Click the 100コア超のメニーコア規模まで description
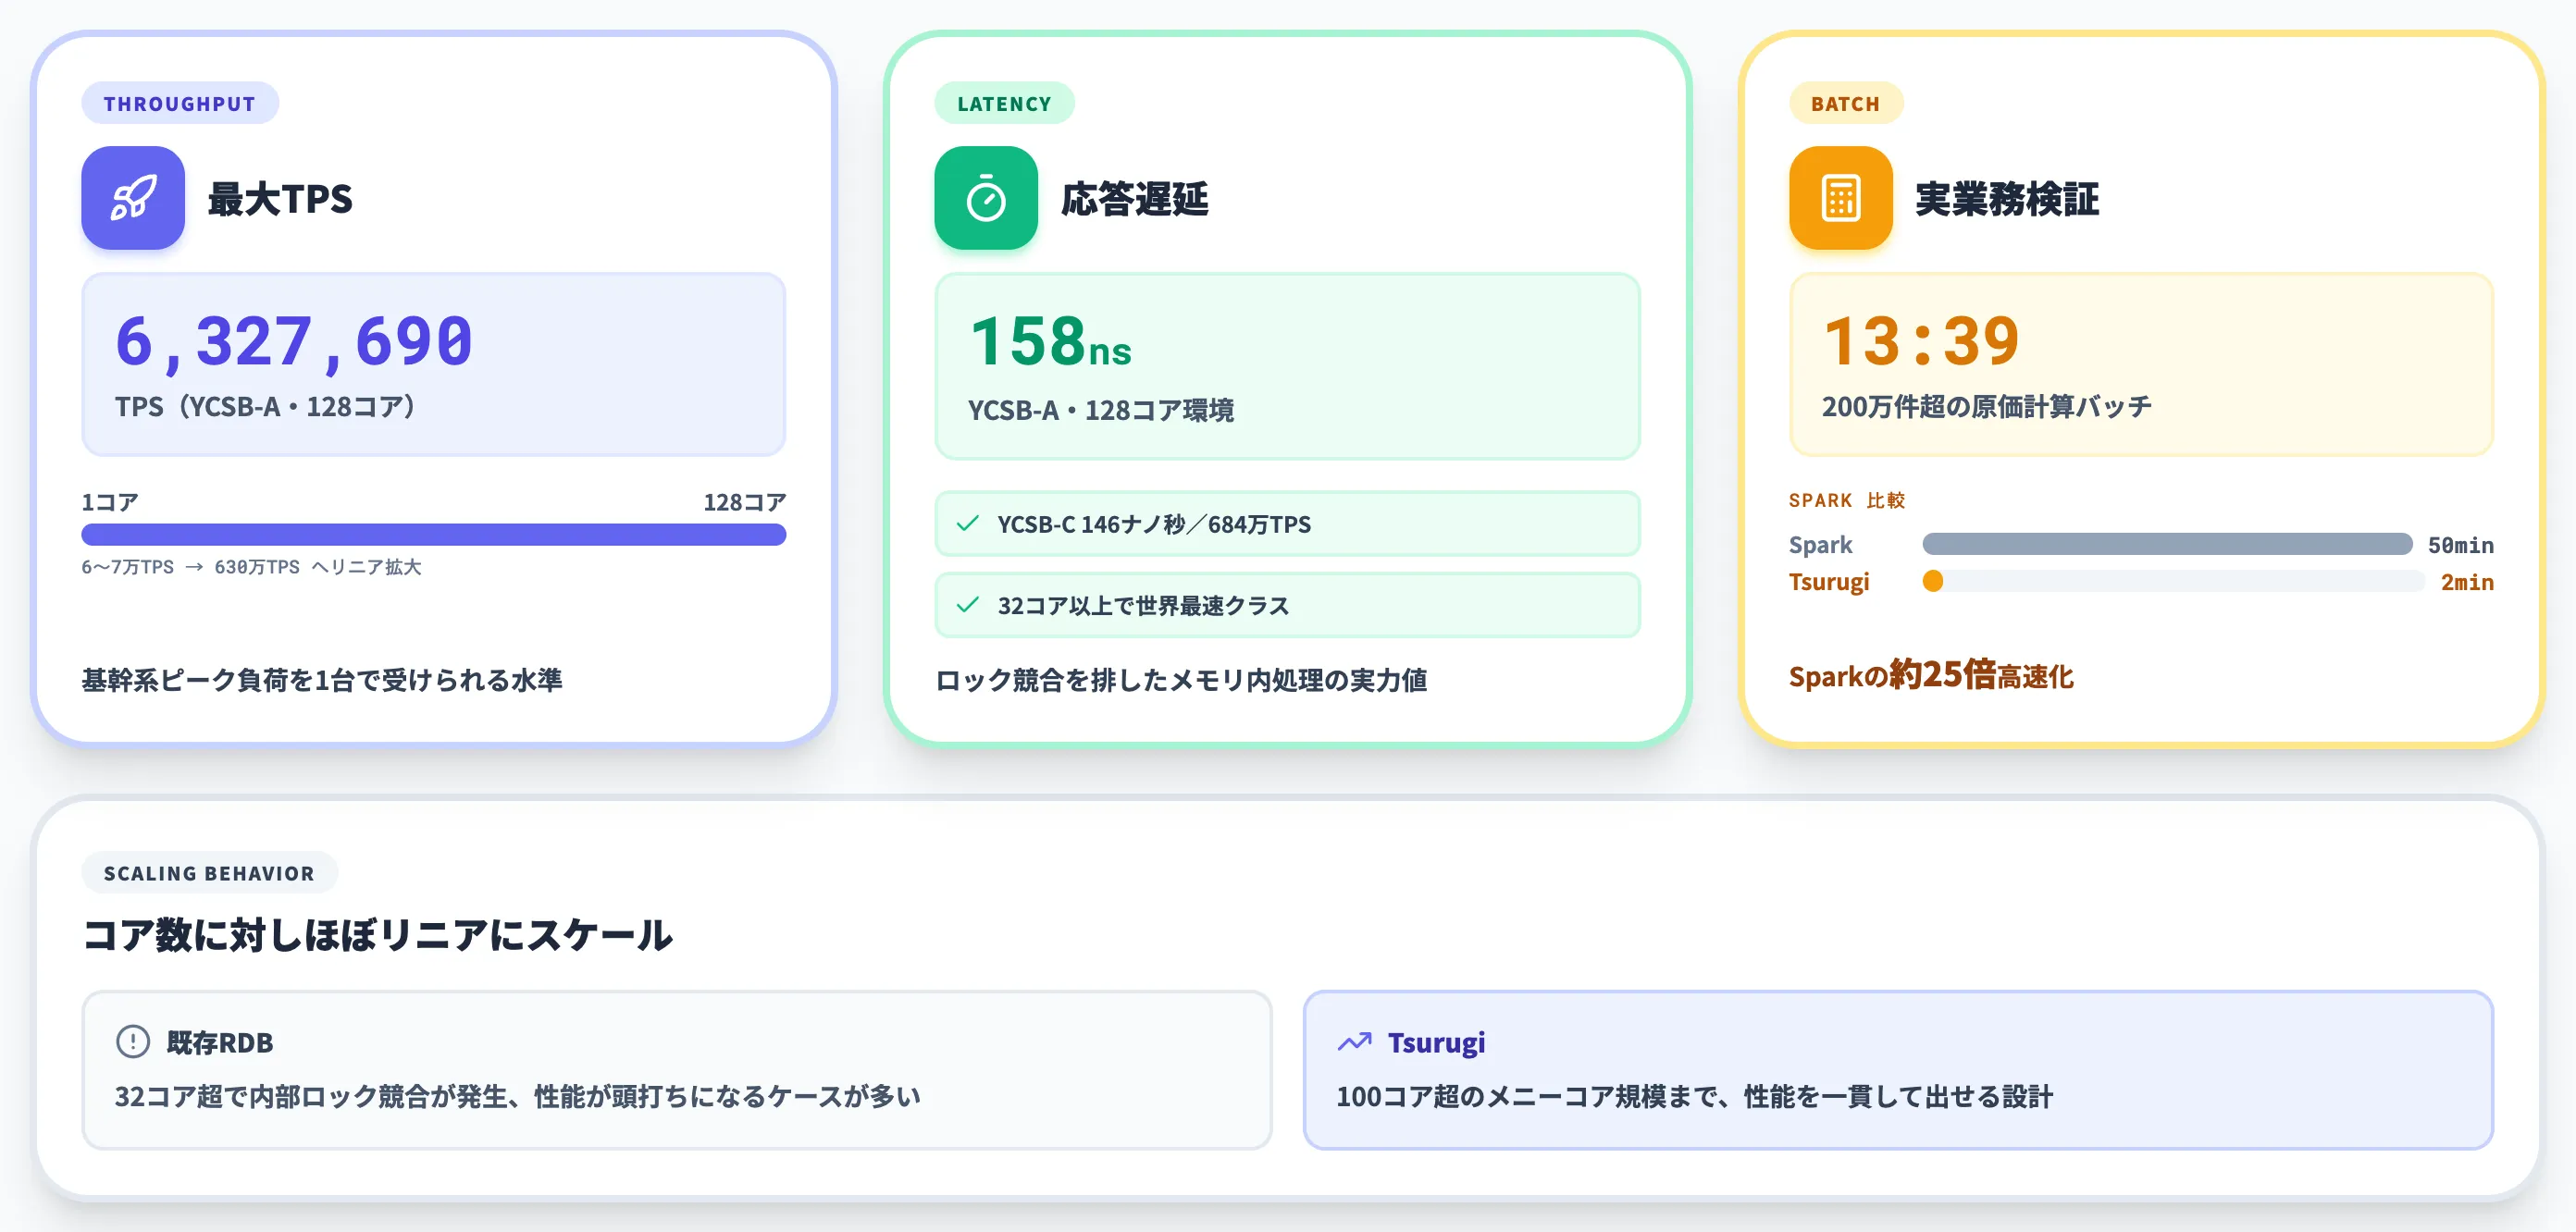Screen dimensions: 2576x1232 pyautogui.click(x=1695, y=1097)
